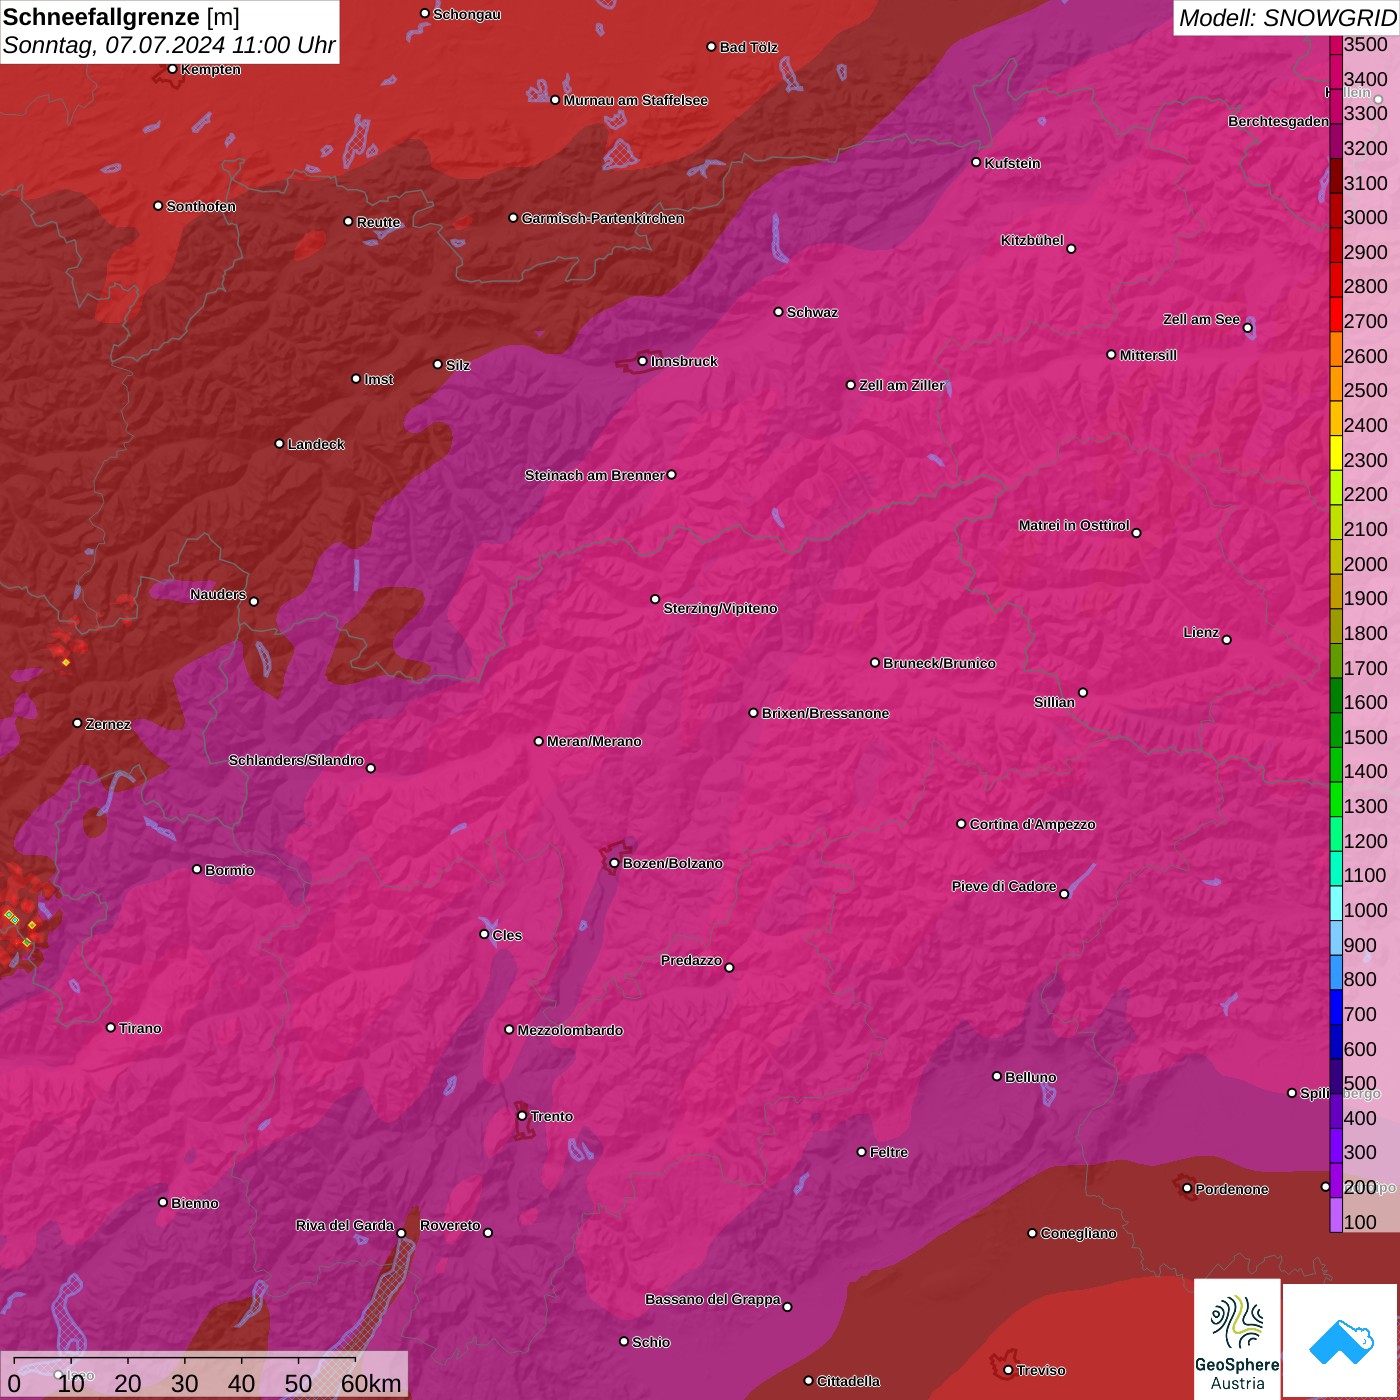Click the Kempten city marker
Image resolution: width=1400 pixels, height=1400 pixels.
click(173, 69)
